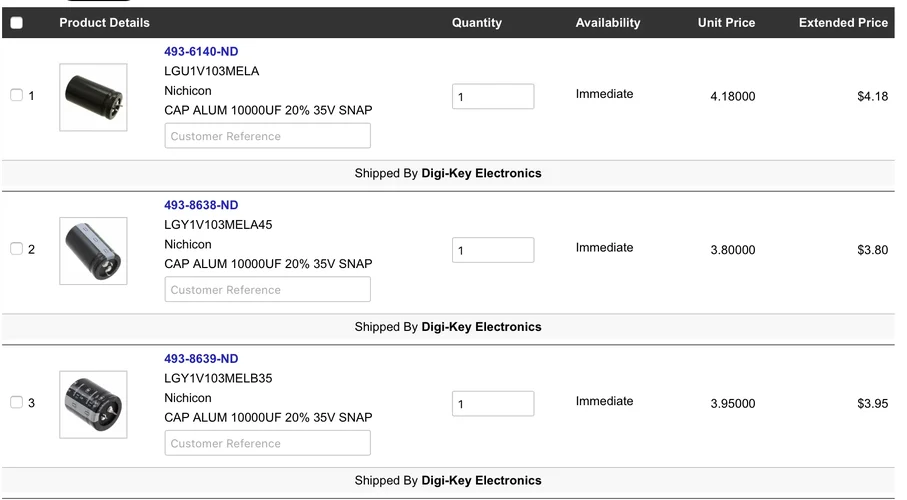
Task: Click the Extended Price column header
Action: tap(843, 23)
